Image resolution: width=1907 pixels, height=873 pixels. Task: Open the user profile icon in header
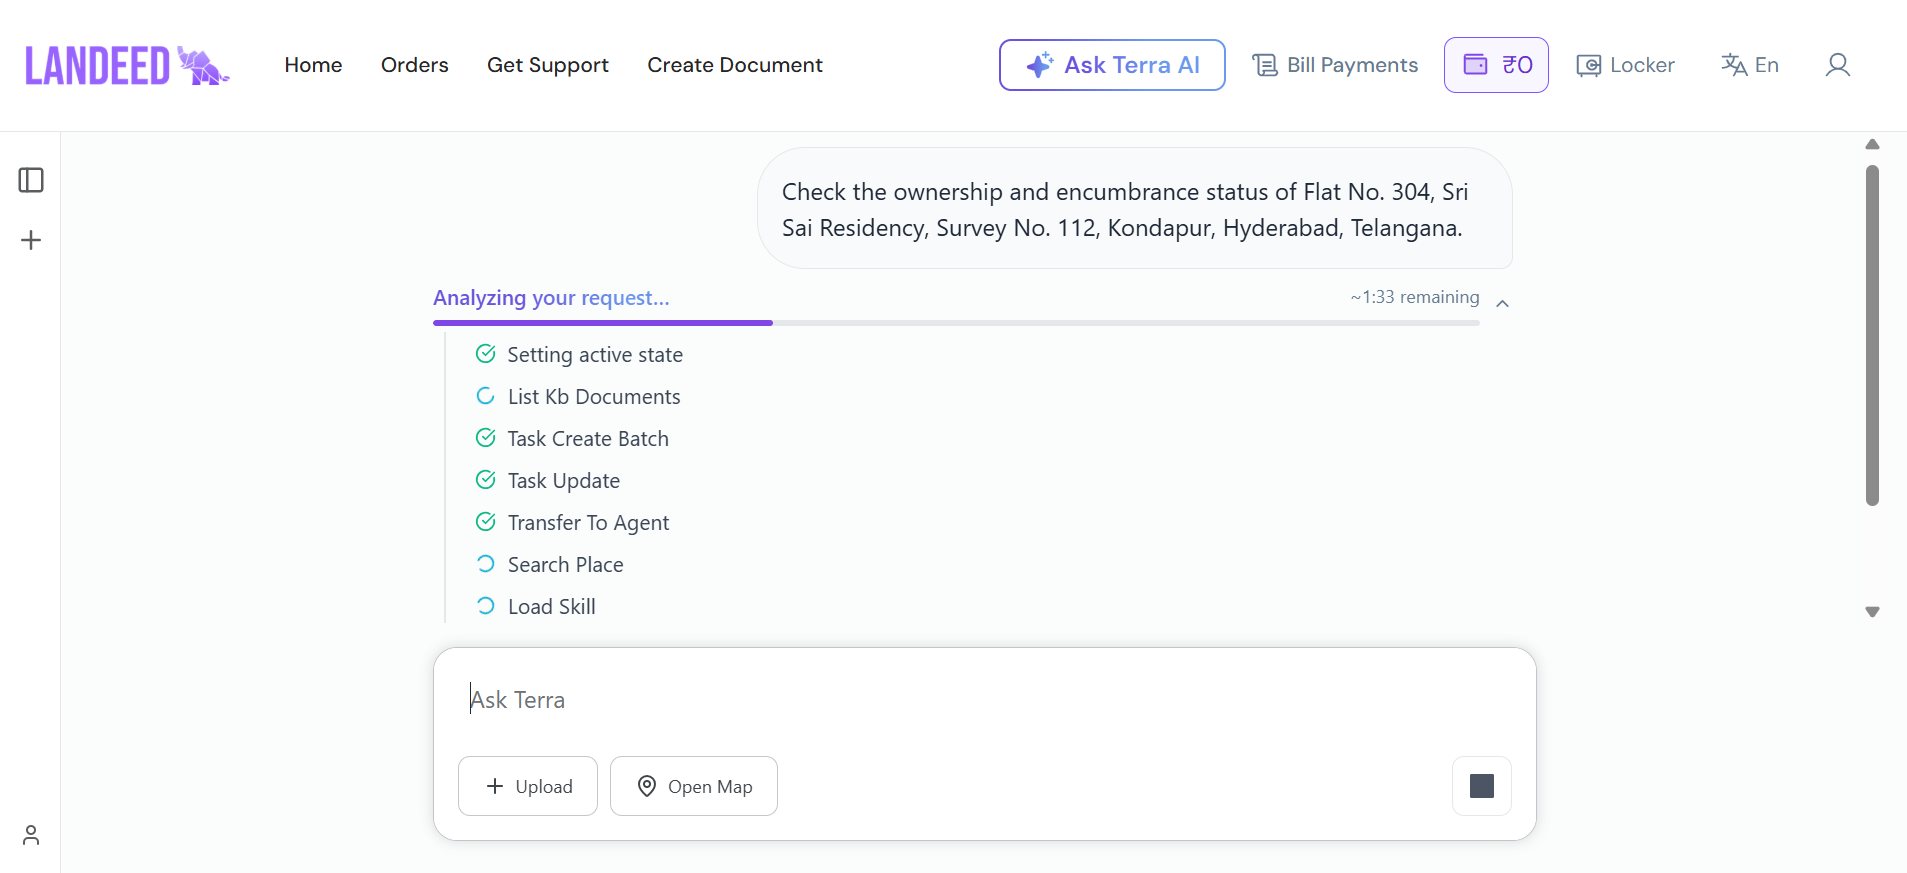tap(1837, 65)
